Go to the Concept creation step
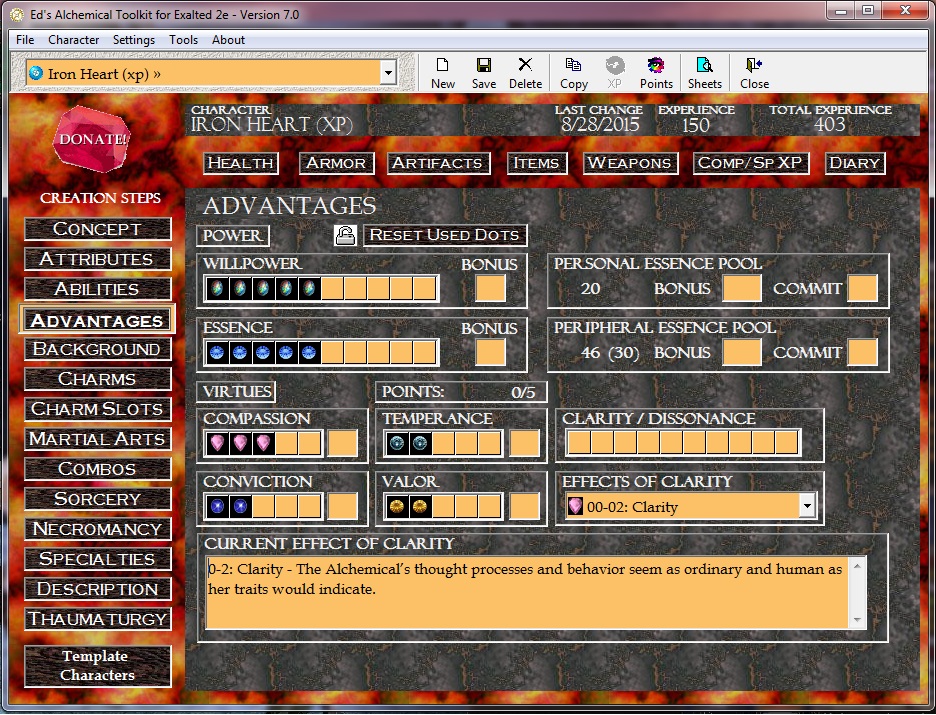Viewport: 936px width, 715px height. (x=97, y=229)
